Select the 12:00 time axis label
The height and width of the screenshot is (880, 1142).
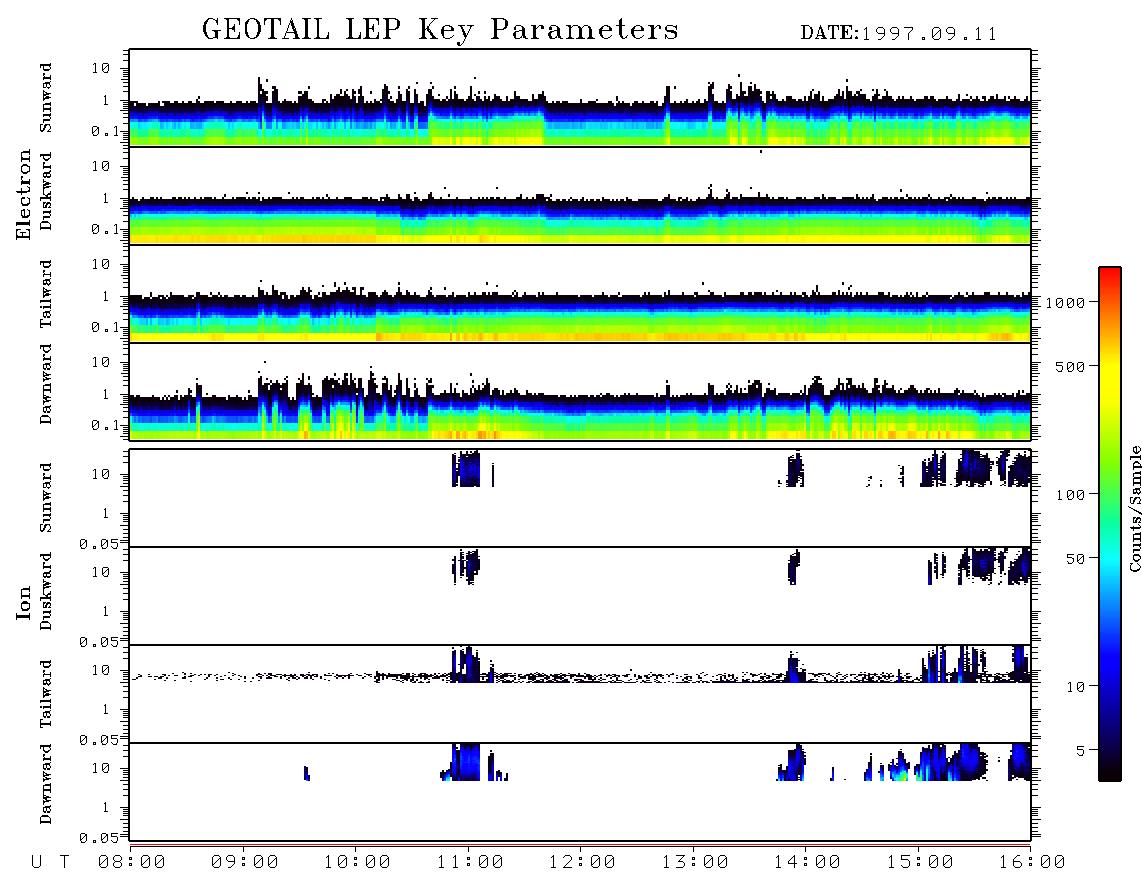pyautogui.click(x=582, y=862)
